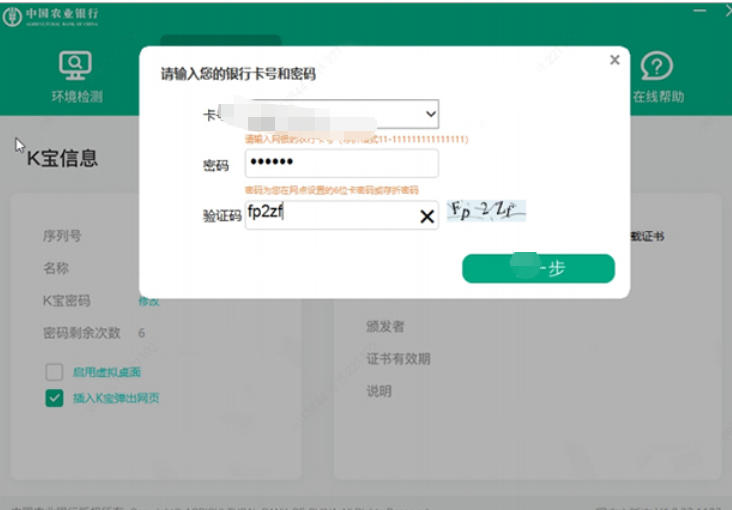Click the 验证码 captcha input field
This screenshot has width=732, height=510.
[342, 215]
